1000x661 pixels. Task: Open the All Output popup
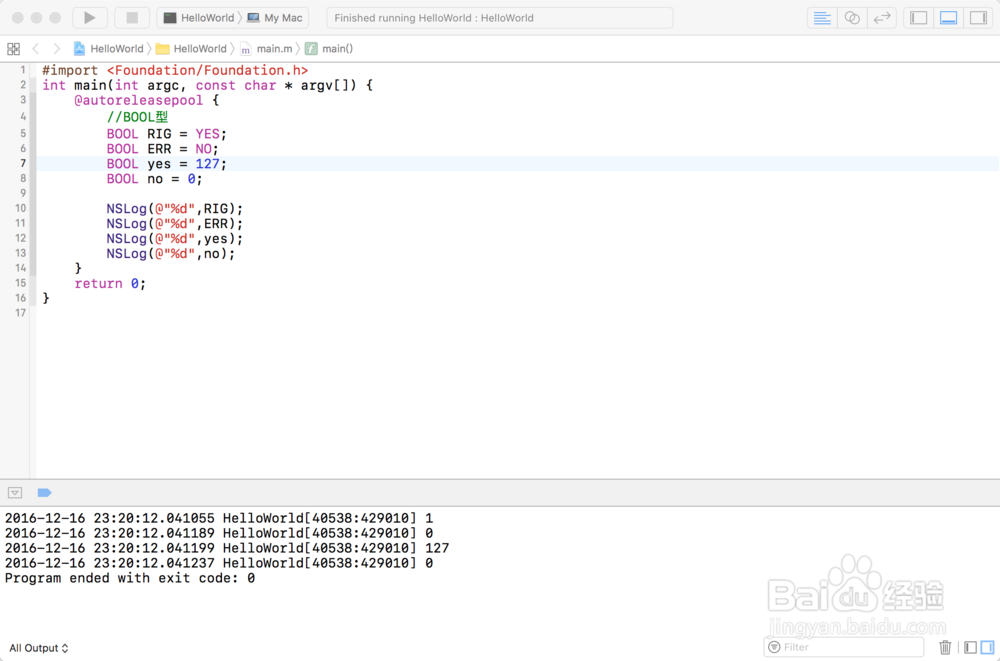tap(38, 648)
